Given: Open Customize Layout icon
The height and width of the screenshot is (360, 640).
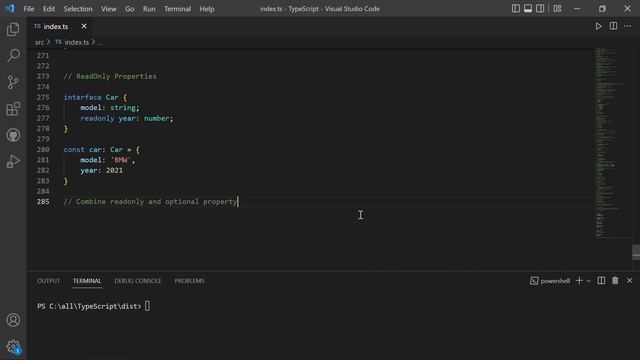Looking at the screenshot, I should click(x=557, y=9).
